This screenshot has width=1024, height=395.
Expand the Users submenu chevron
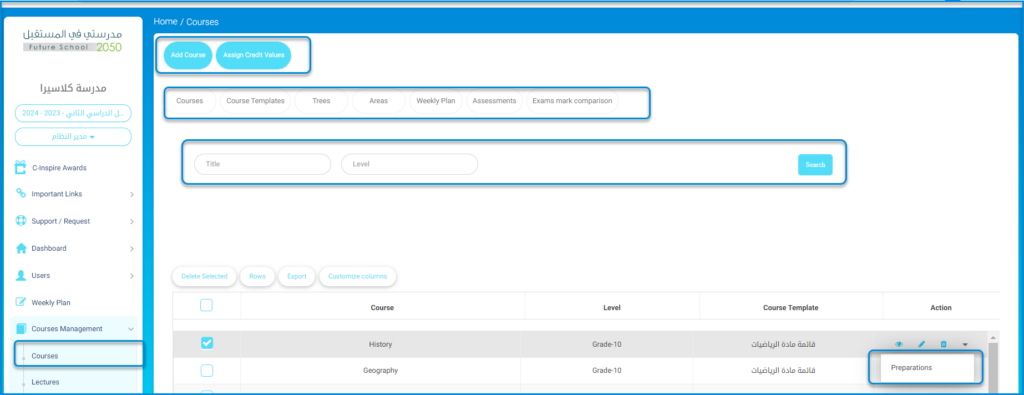[131, 276]
